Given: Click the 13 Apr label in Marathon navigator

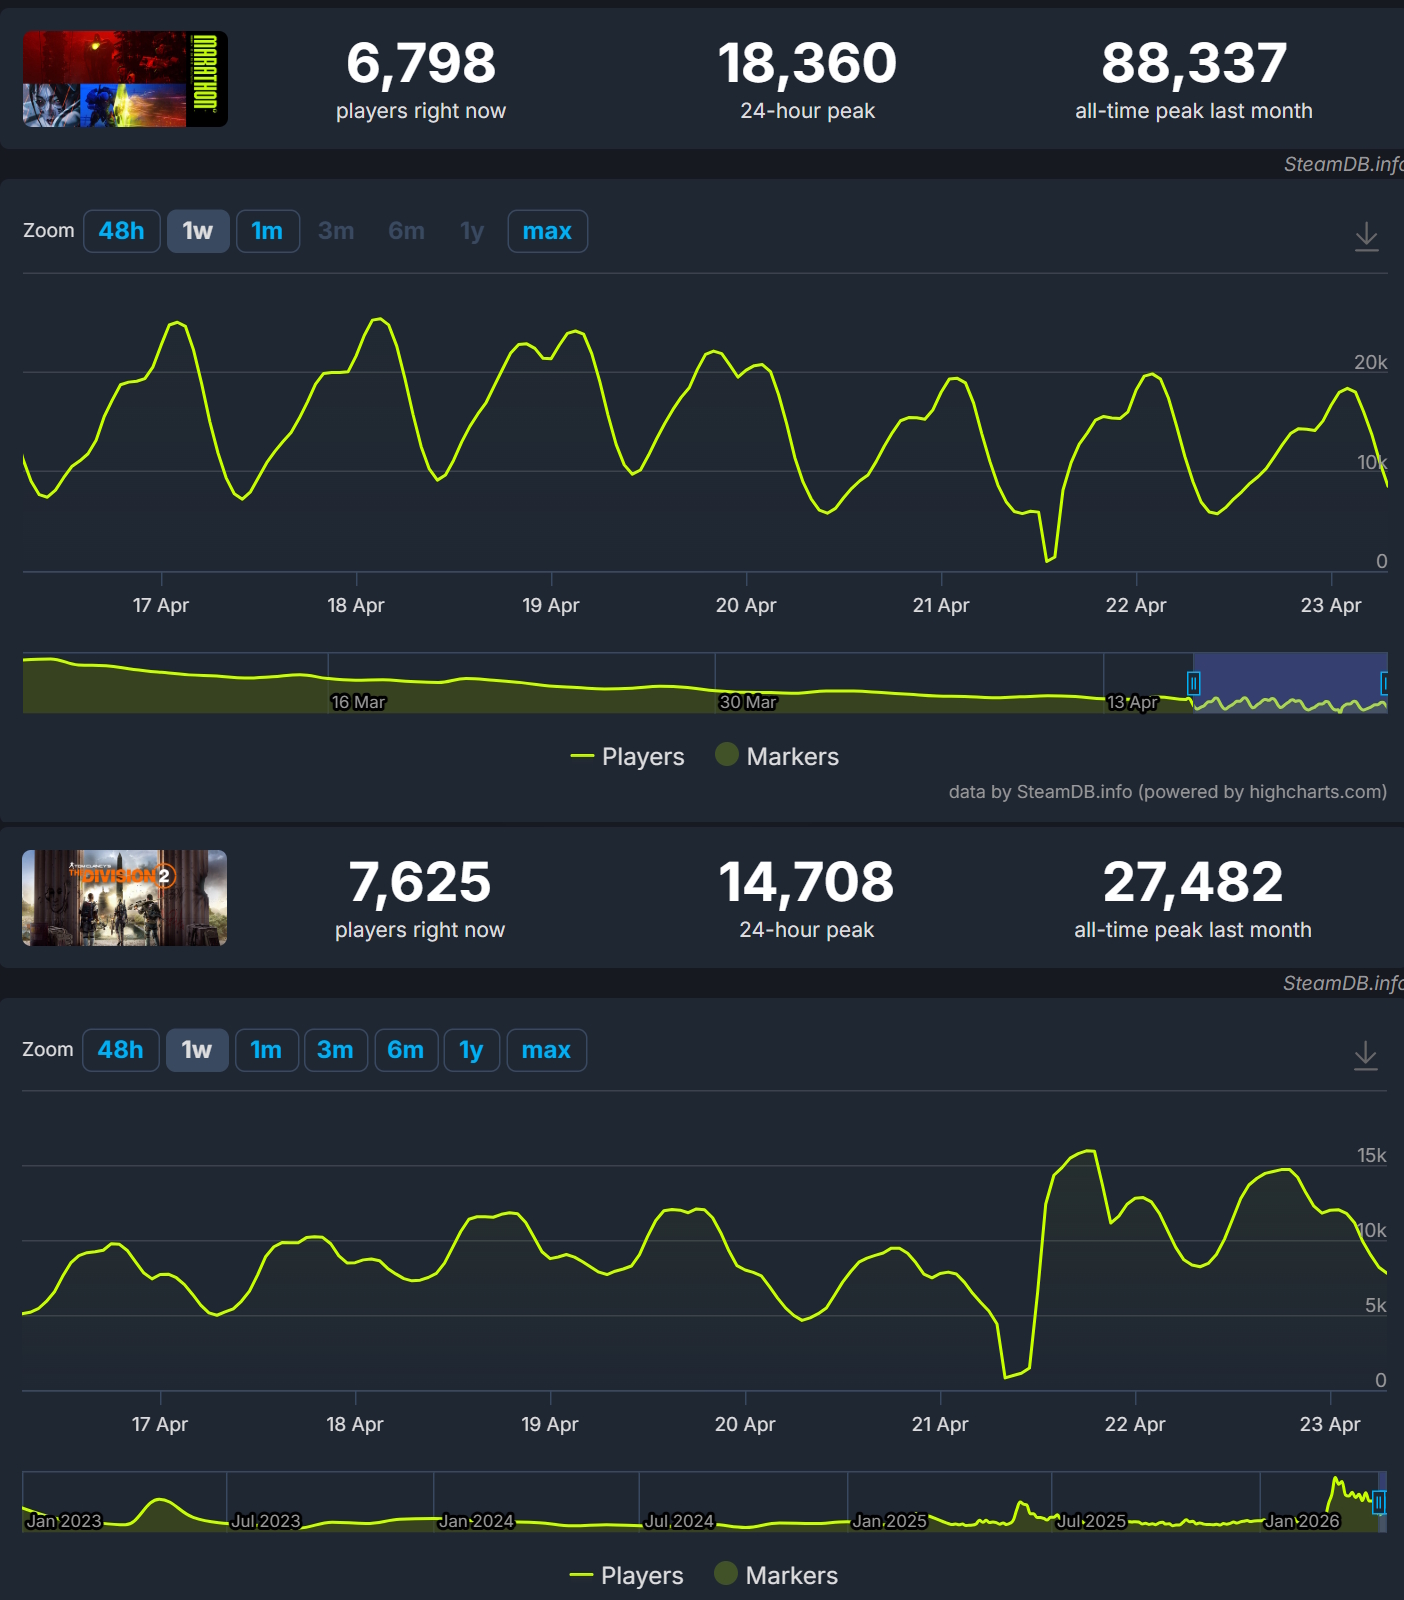Looking at the screenshot, I should (1133, 702).
